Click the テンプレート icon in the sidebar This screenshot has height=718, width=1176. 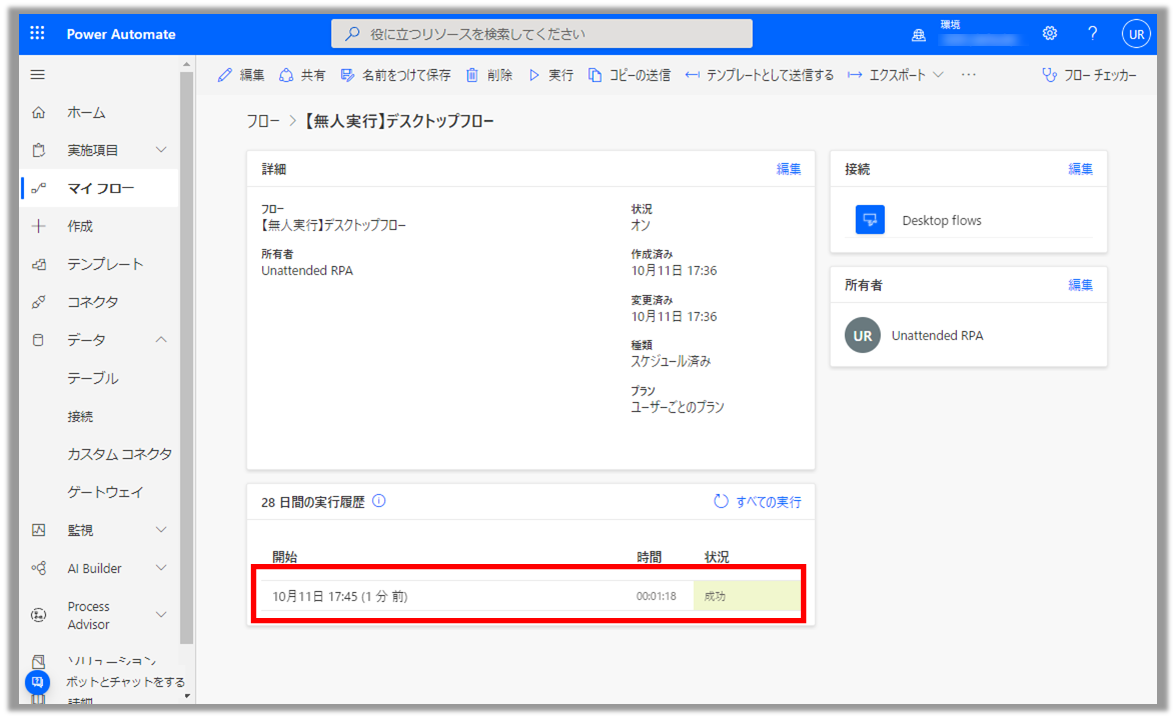(39, 264)
